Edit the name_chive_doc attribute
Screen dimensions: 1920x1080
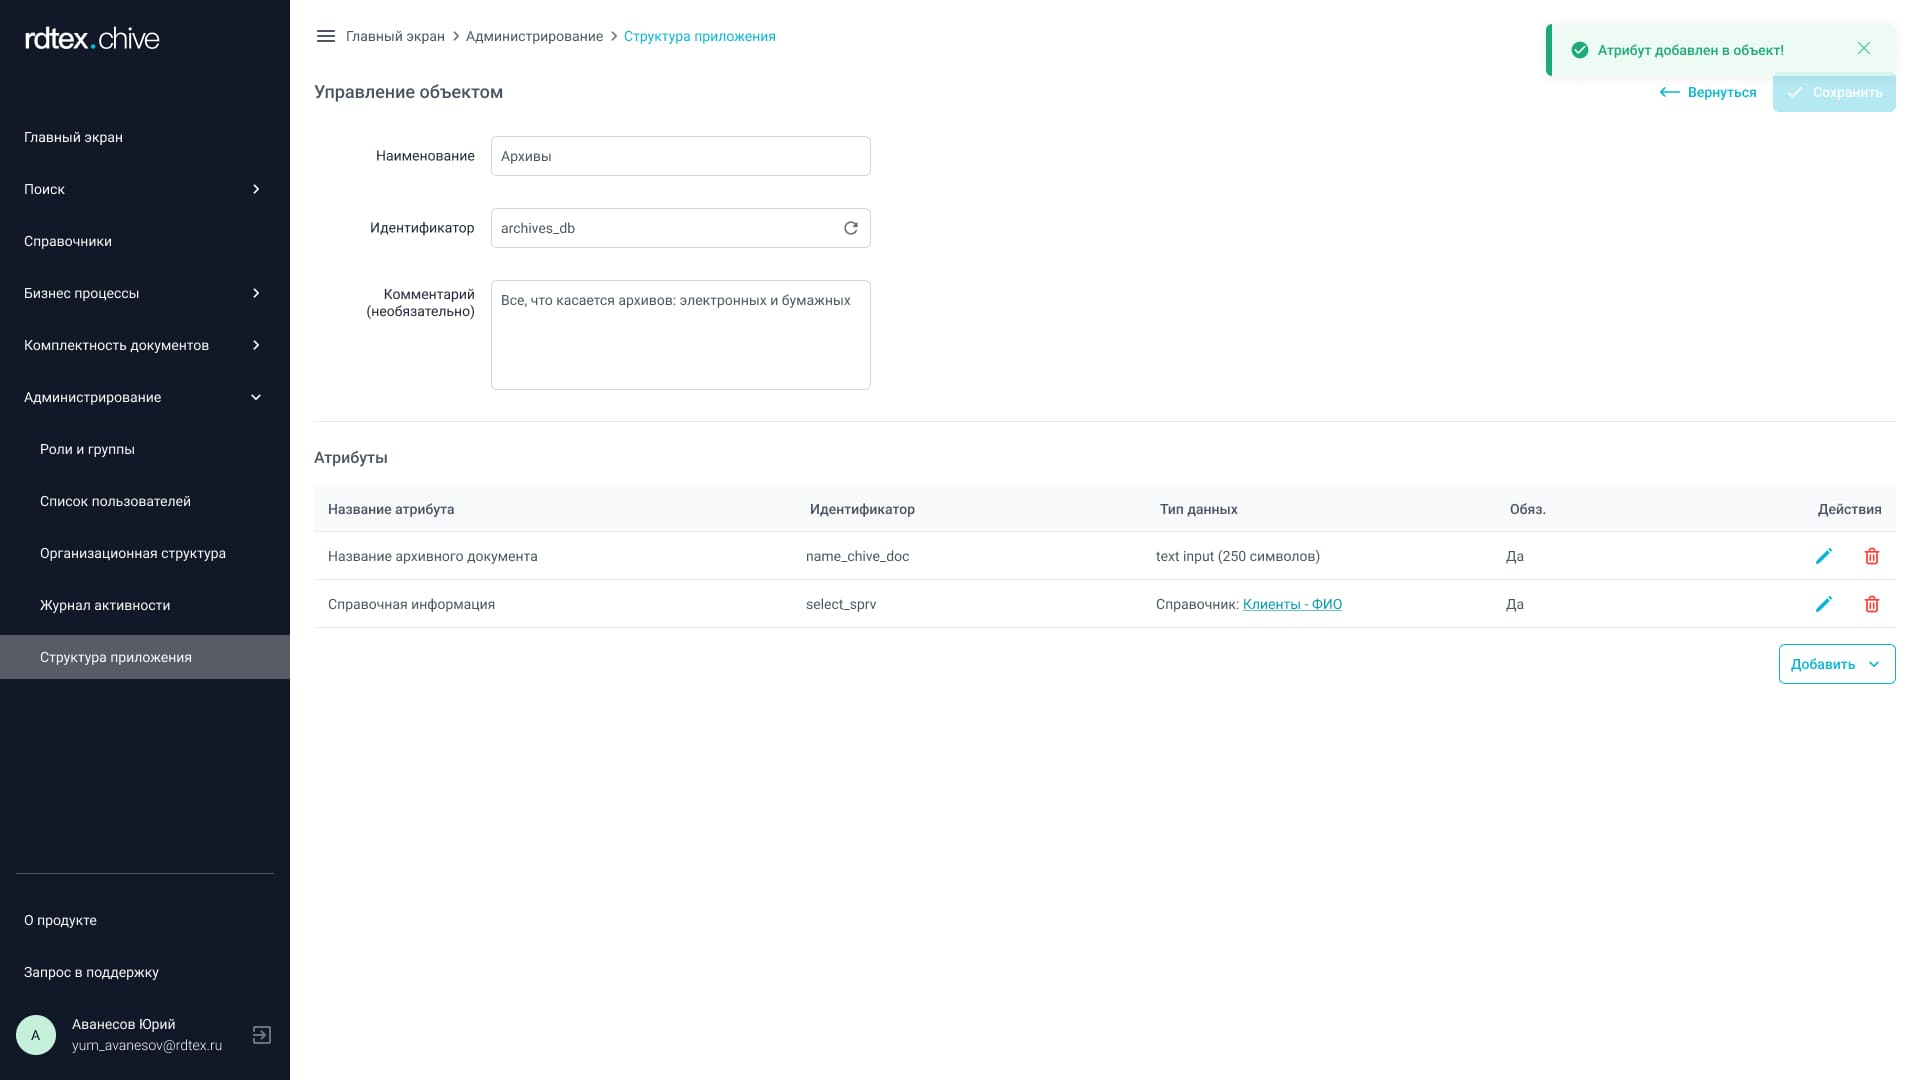pyautogui.click(x=1823, y=556)
